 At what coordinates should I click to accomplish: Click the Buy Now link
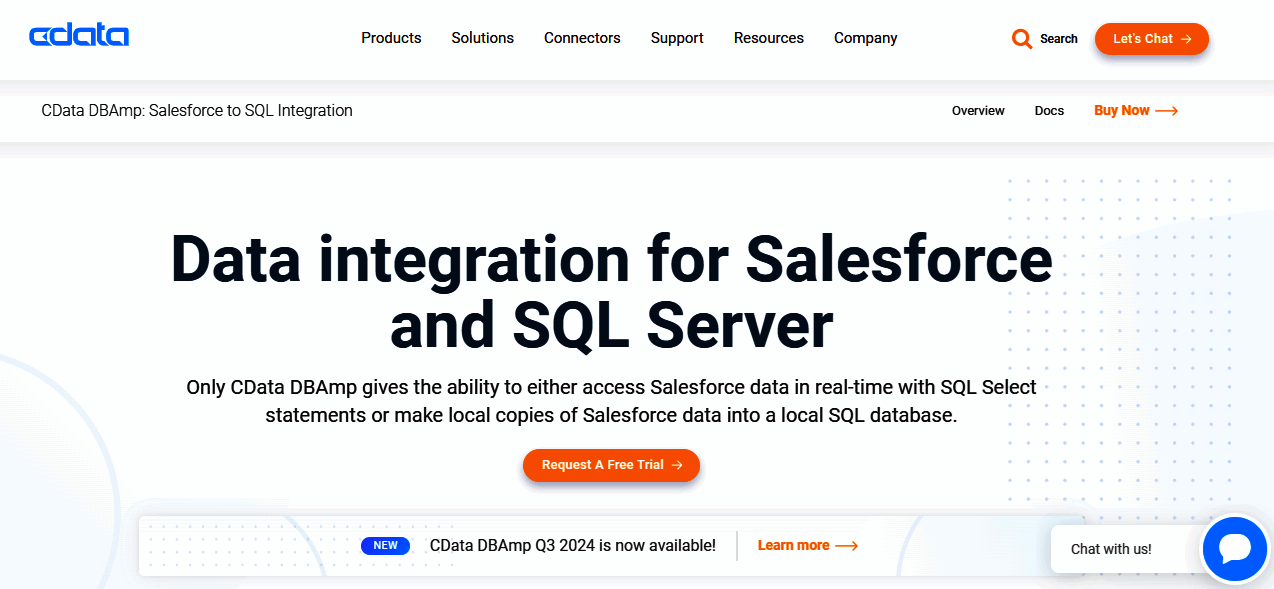click(x=1135, y=111)
